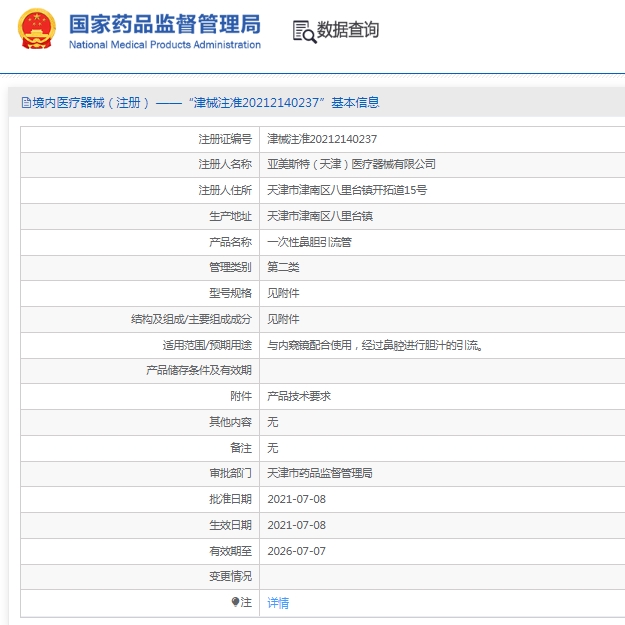The width and height of the screenshot is (625, 625).
Task: Click the 变更情况 label
Action: pyautogui.click(x=230, y=576)
